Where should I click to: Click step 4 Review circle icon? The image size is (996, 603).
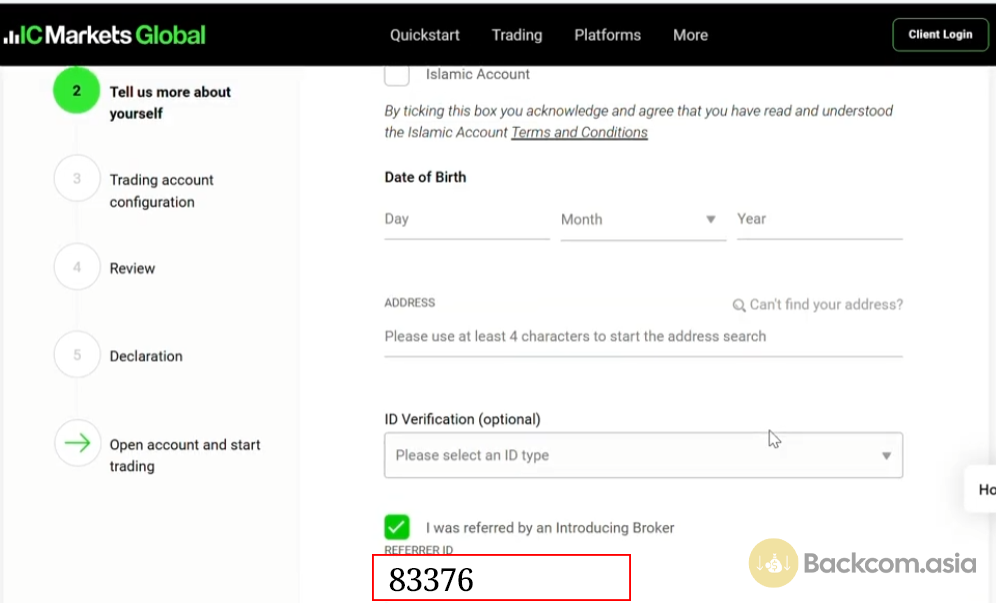(77, 268)
